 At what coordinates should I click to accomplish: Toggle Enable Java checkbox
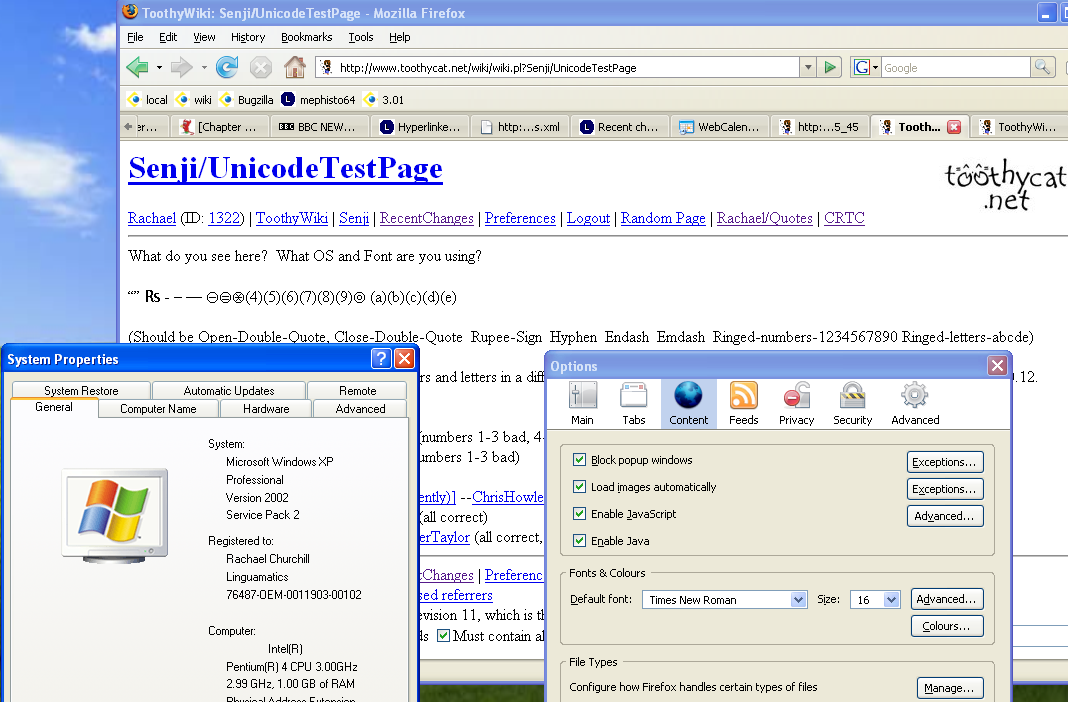click(x=579, y=541)
